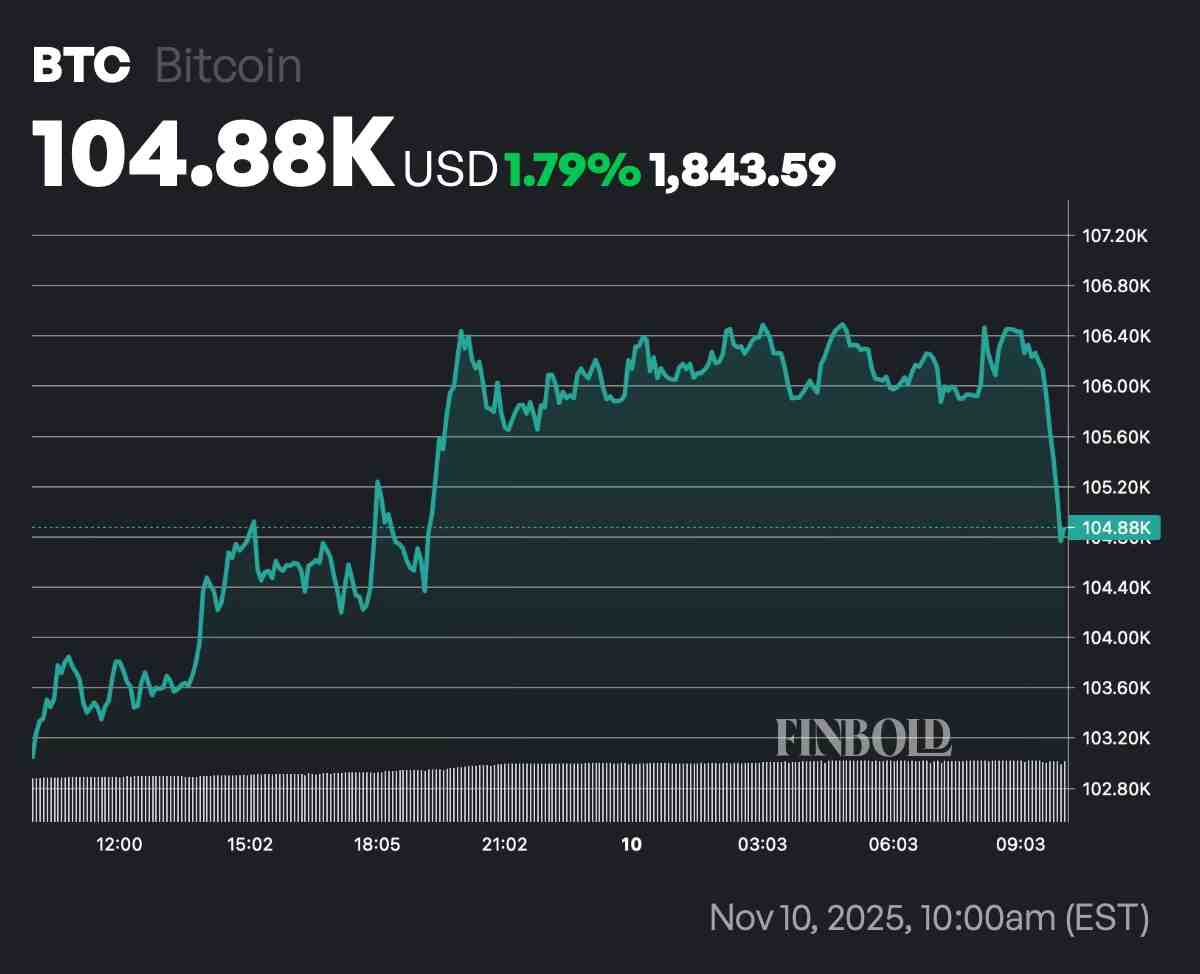1200x974 pixels.
Task: Click the 09:03 time axis marker
Action: coord(1020,845)
